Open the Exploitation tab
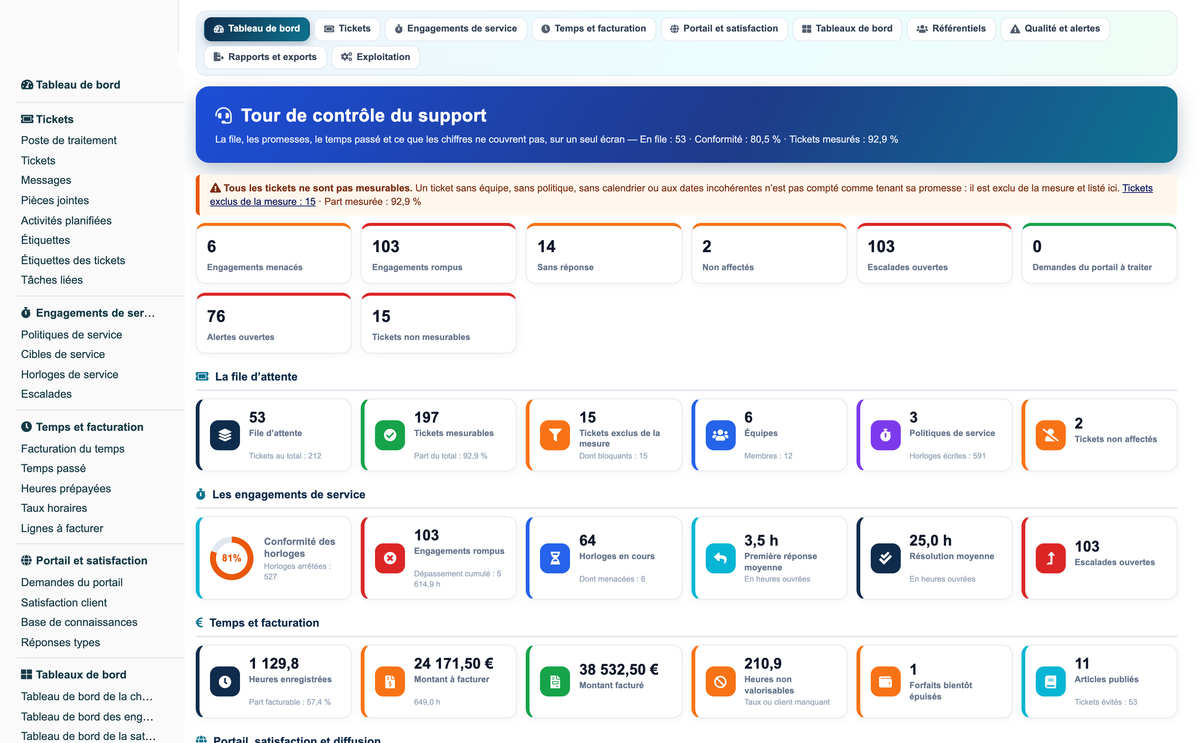The image size is (1200, 743). pos(376,57)
